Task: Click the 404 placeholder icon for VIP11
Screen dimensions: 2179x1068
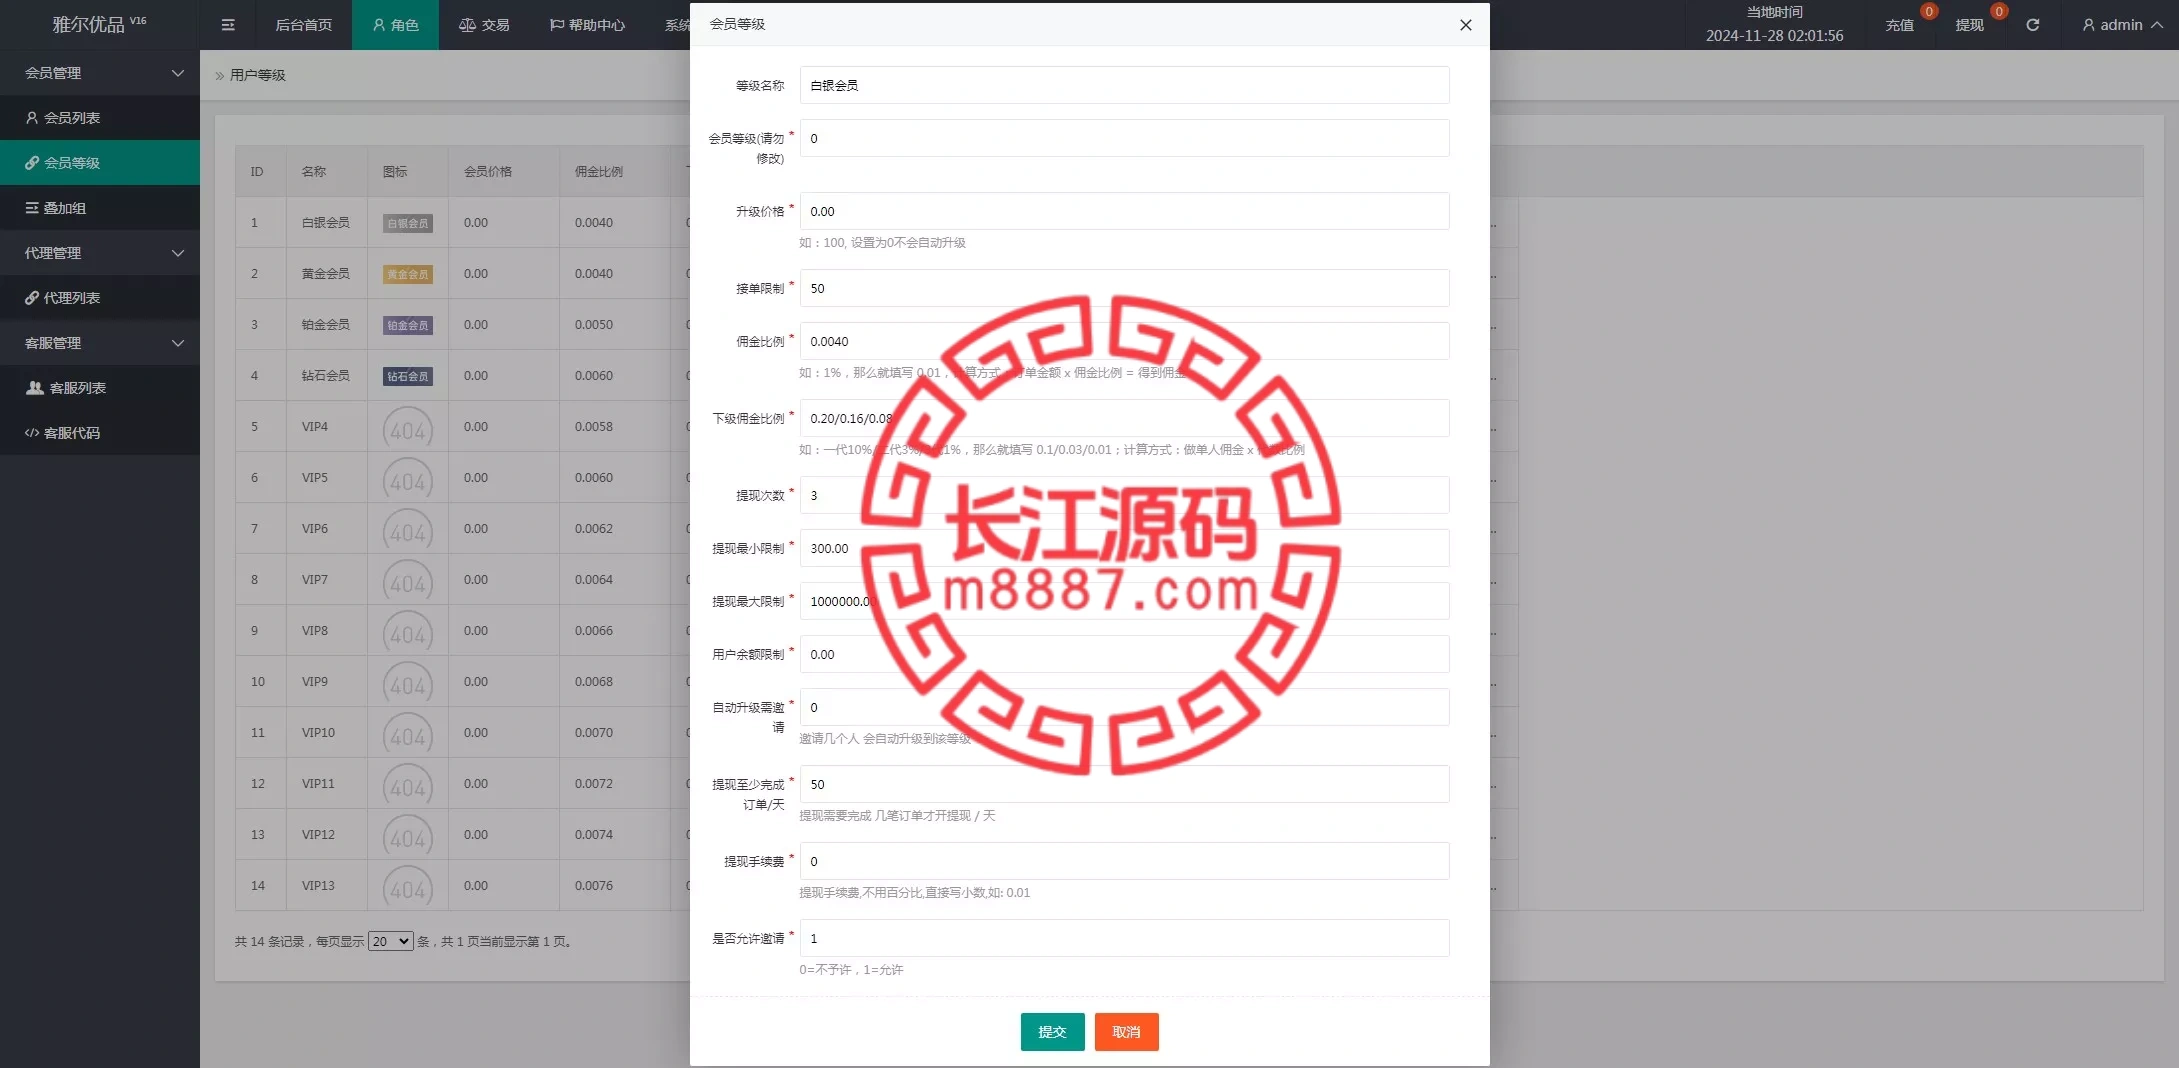Action: [x=408, y=784]
